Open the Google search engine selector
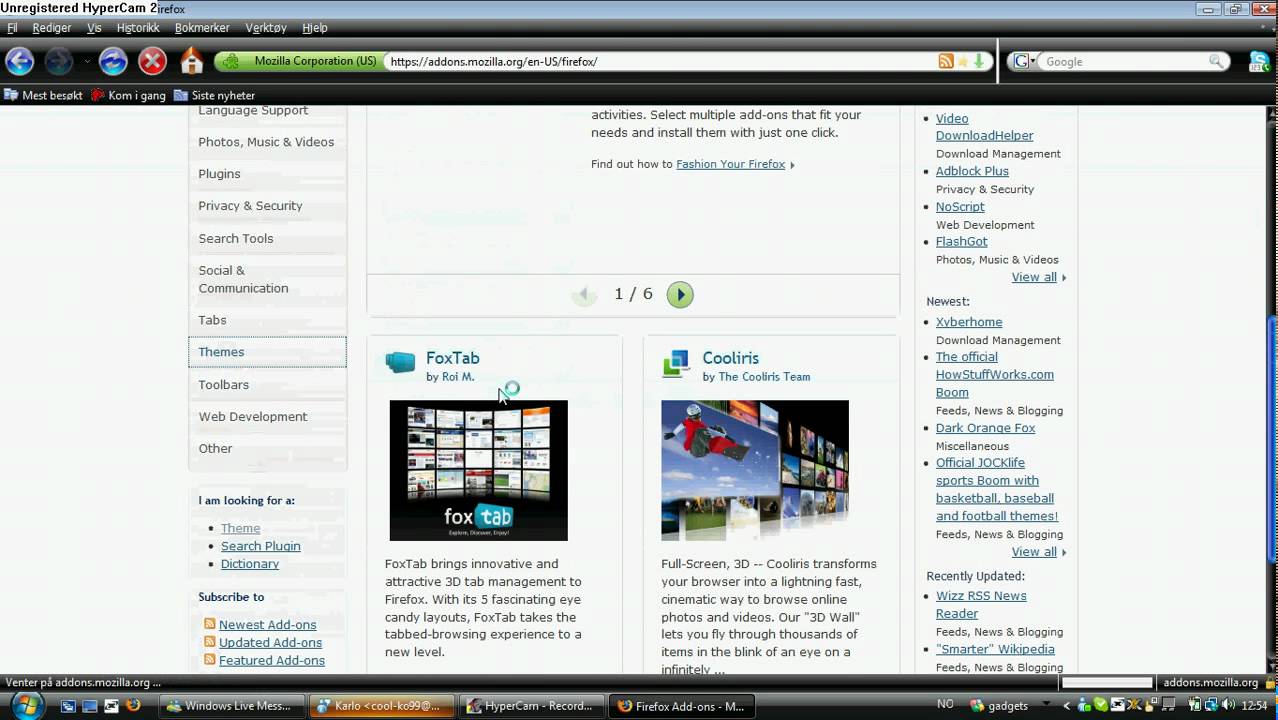The height and width of the screenshot is (720, 1278). point(1024,61)
